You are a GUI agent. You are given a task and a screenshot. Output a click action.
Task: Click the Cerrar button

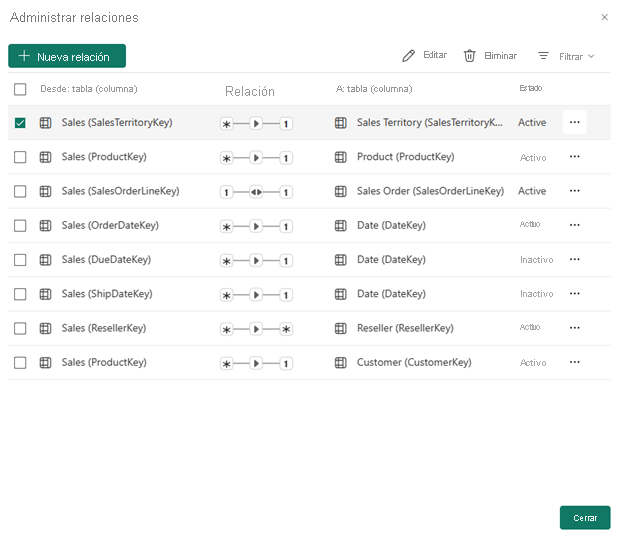pos(585,518)
